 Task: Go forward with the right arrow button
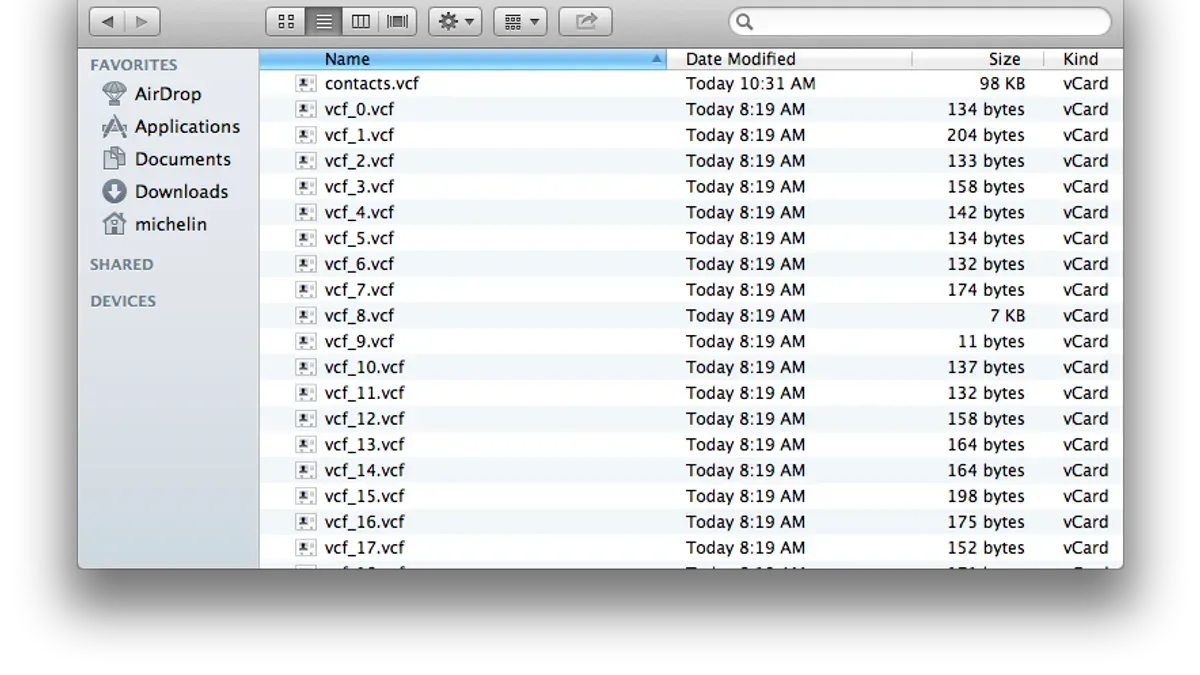142,21
